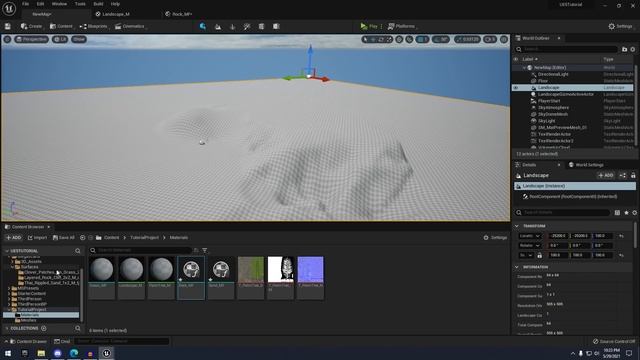Open the File Explorer taskbar icon

click(x=41, y=353)
